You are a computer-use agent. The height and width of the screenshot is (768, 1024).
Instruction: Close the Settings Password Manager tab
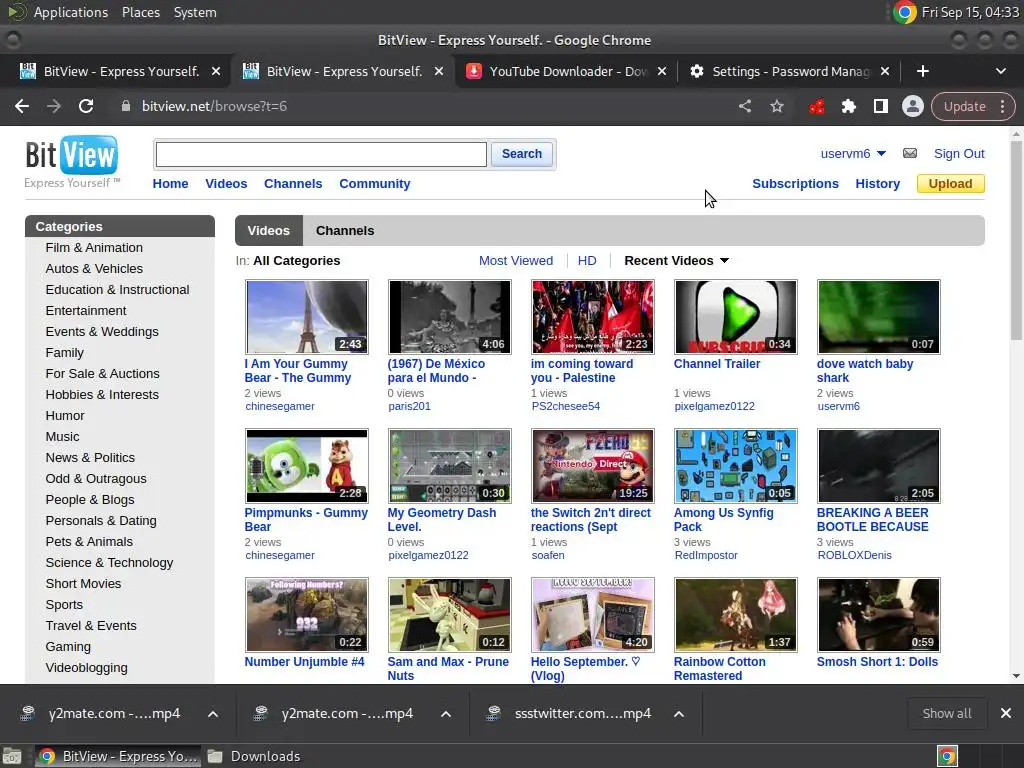884,71
